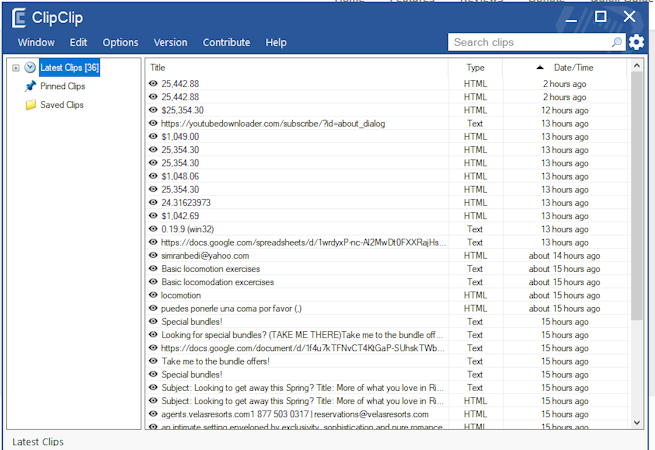Screen dimensions: 655x450
Task: Preview eye for Basic locomodation excercises clip
Action: pos(153,282)
